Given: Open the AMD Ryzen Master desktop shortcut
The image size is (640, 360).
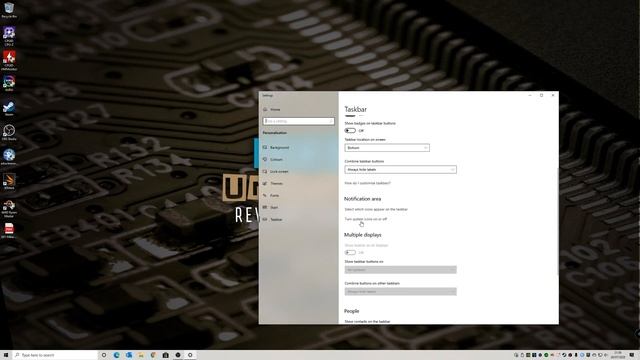Looking at the screenshot, I should point(9,208).
